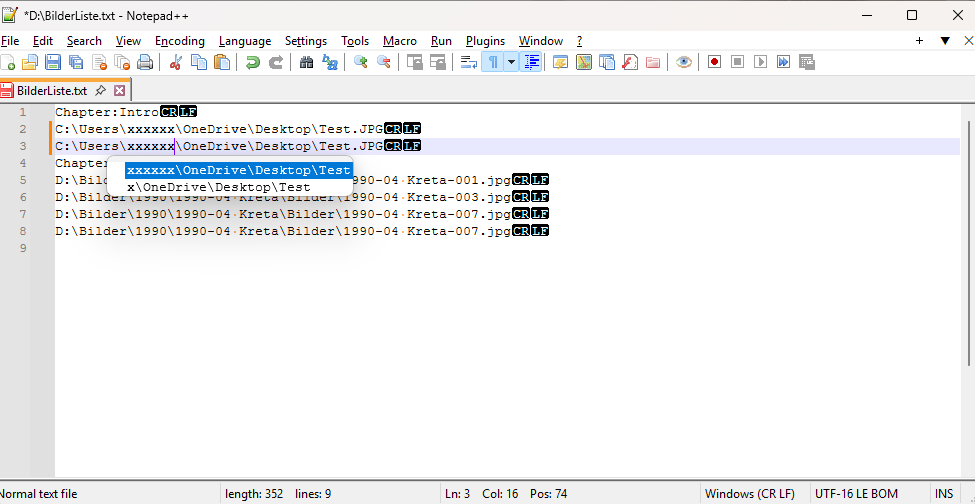Click the Run macro multiple times icon
This screenshot has height=504, width=975.
pos(783,62)
